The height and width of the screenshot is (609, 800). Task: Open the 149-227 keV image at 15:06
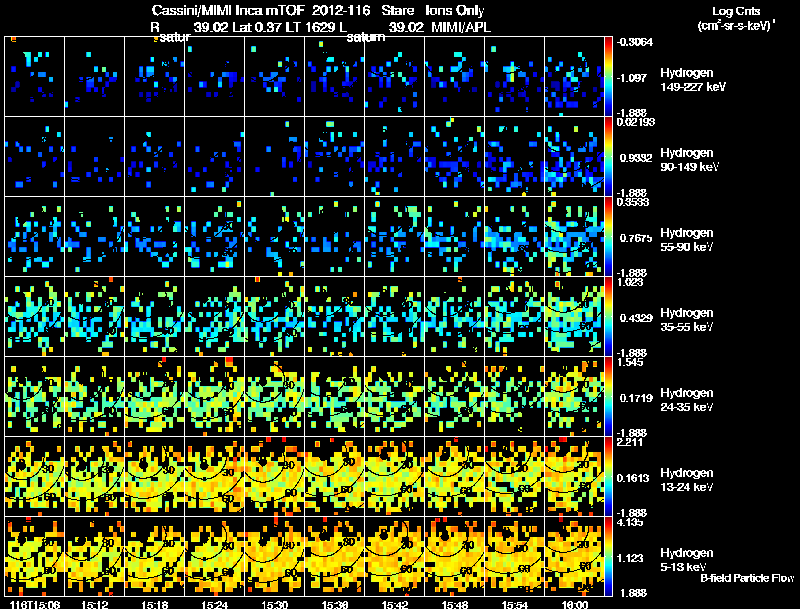(x=35, y=77)
